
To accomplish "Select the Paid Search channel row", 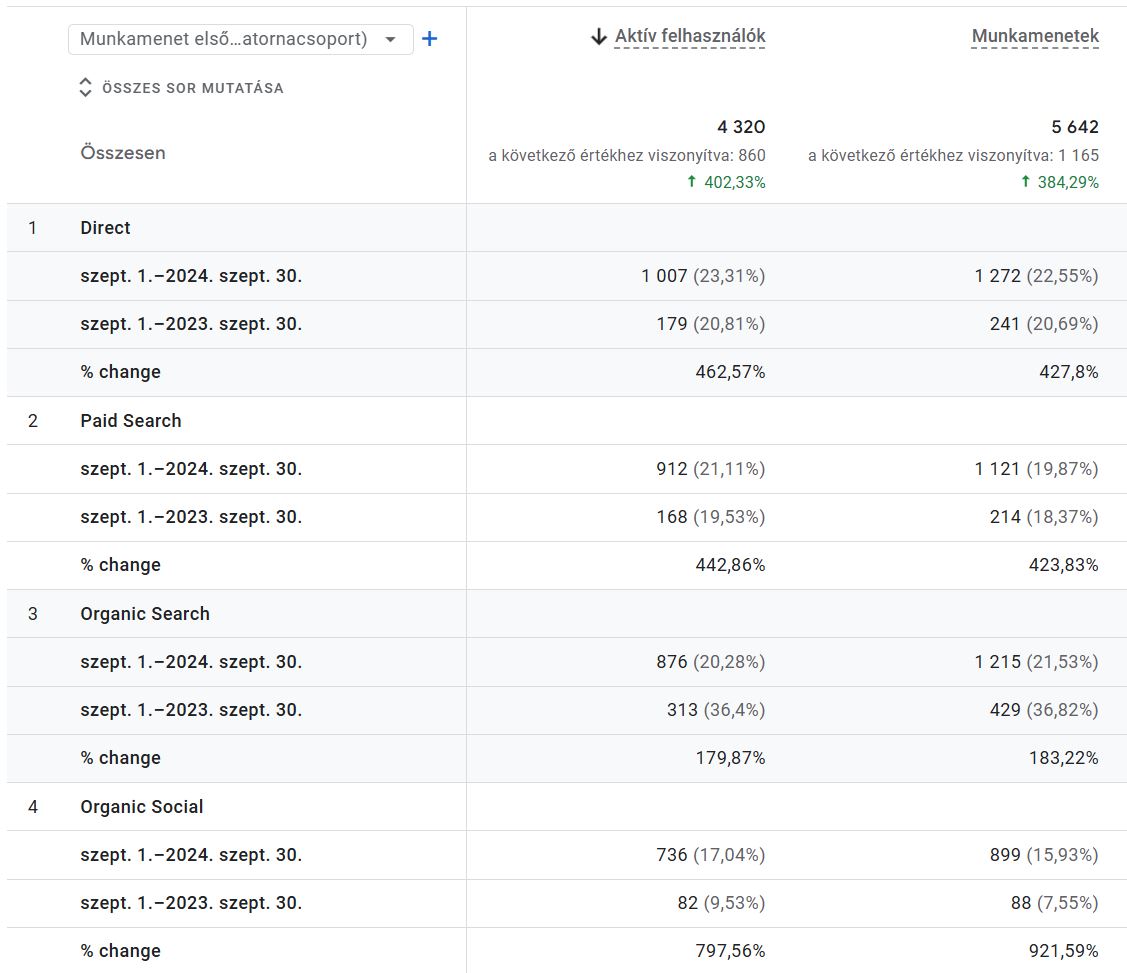I will click(131, 421).
